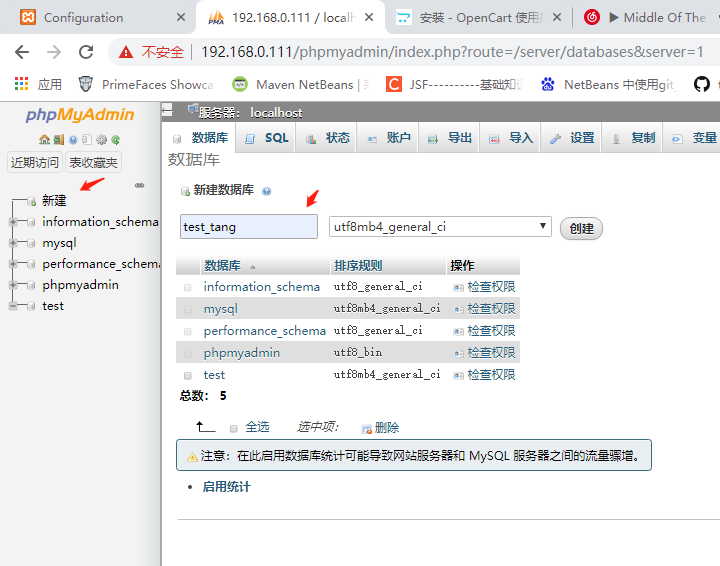
Task: Expand phpmyadmin node in navigation tree
Action: tap(13, 286)
